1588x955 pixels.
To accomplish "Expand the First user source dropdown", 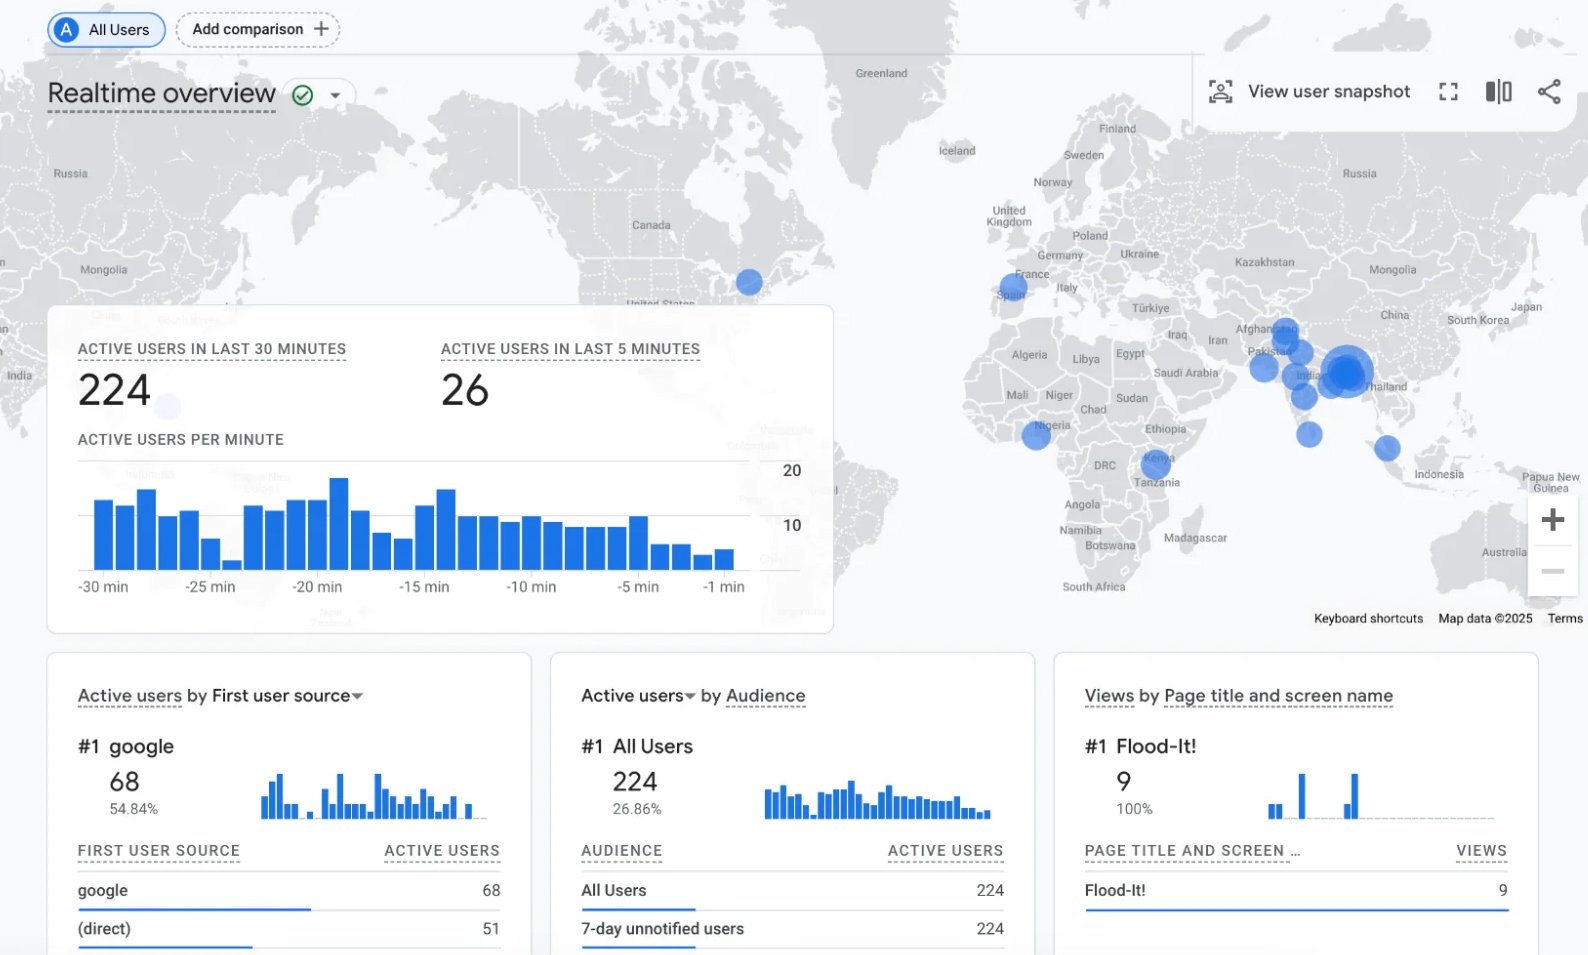I will [x=357, y=696].
